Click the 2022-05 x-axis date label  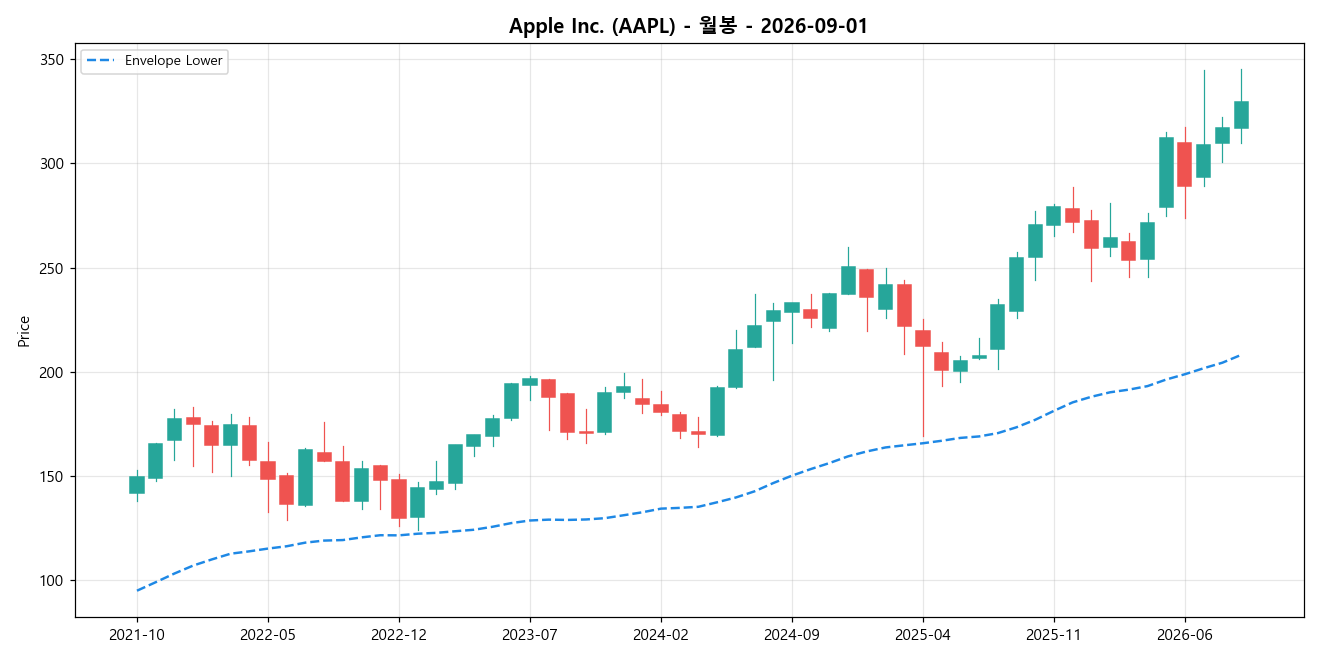tap(268, 634)
